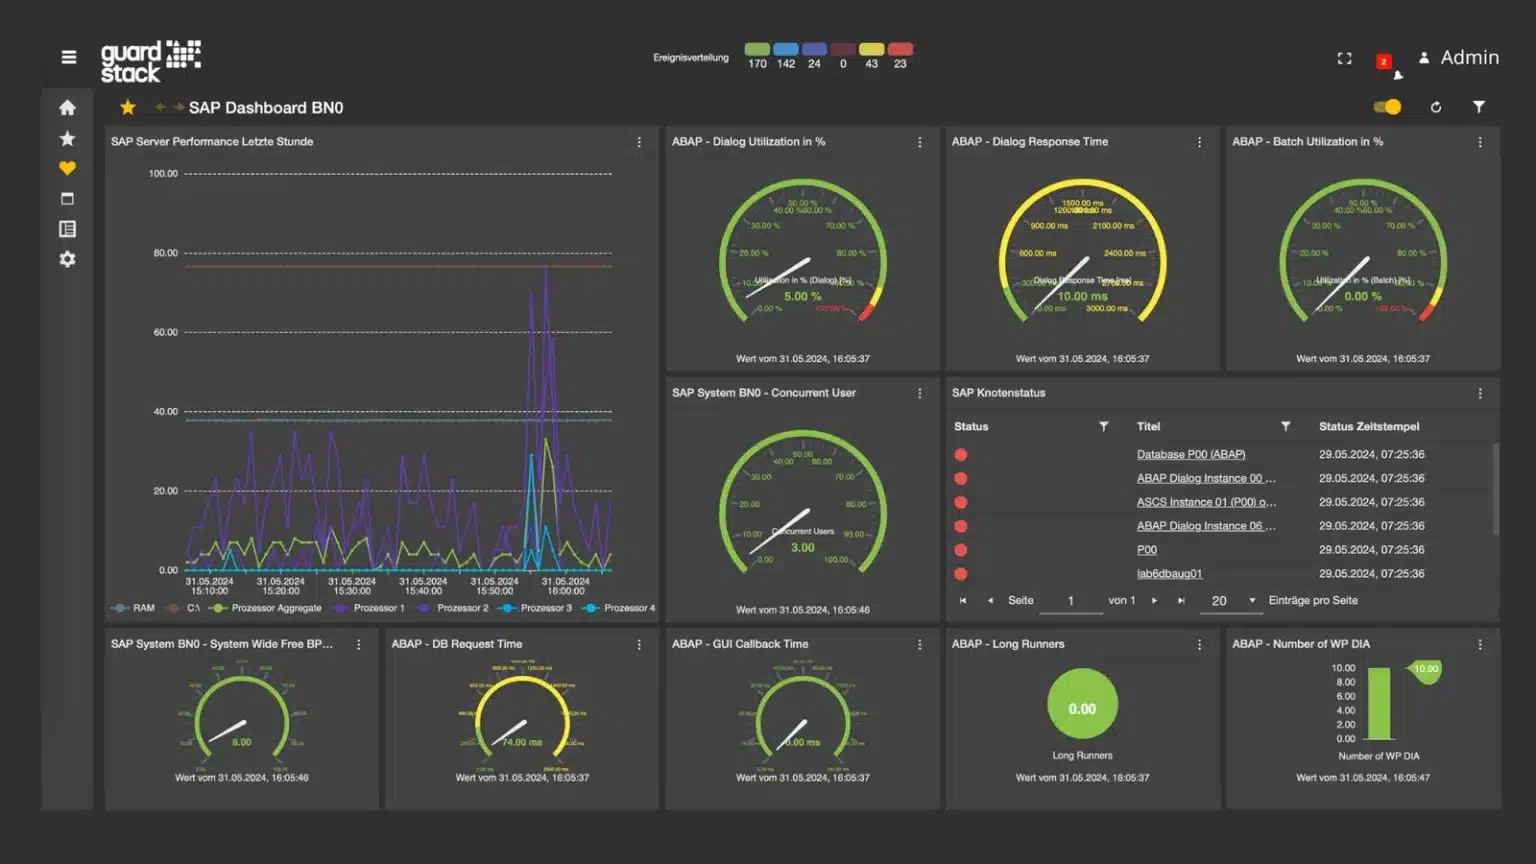Toggle favorite star for SAP Dashboard BN0

pos(128,107)
